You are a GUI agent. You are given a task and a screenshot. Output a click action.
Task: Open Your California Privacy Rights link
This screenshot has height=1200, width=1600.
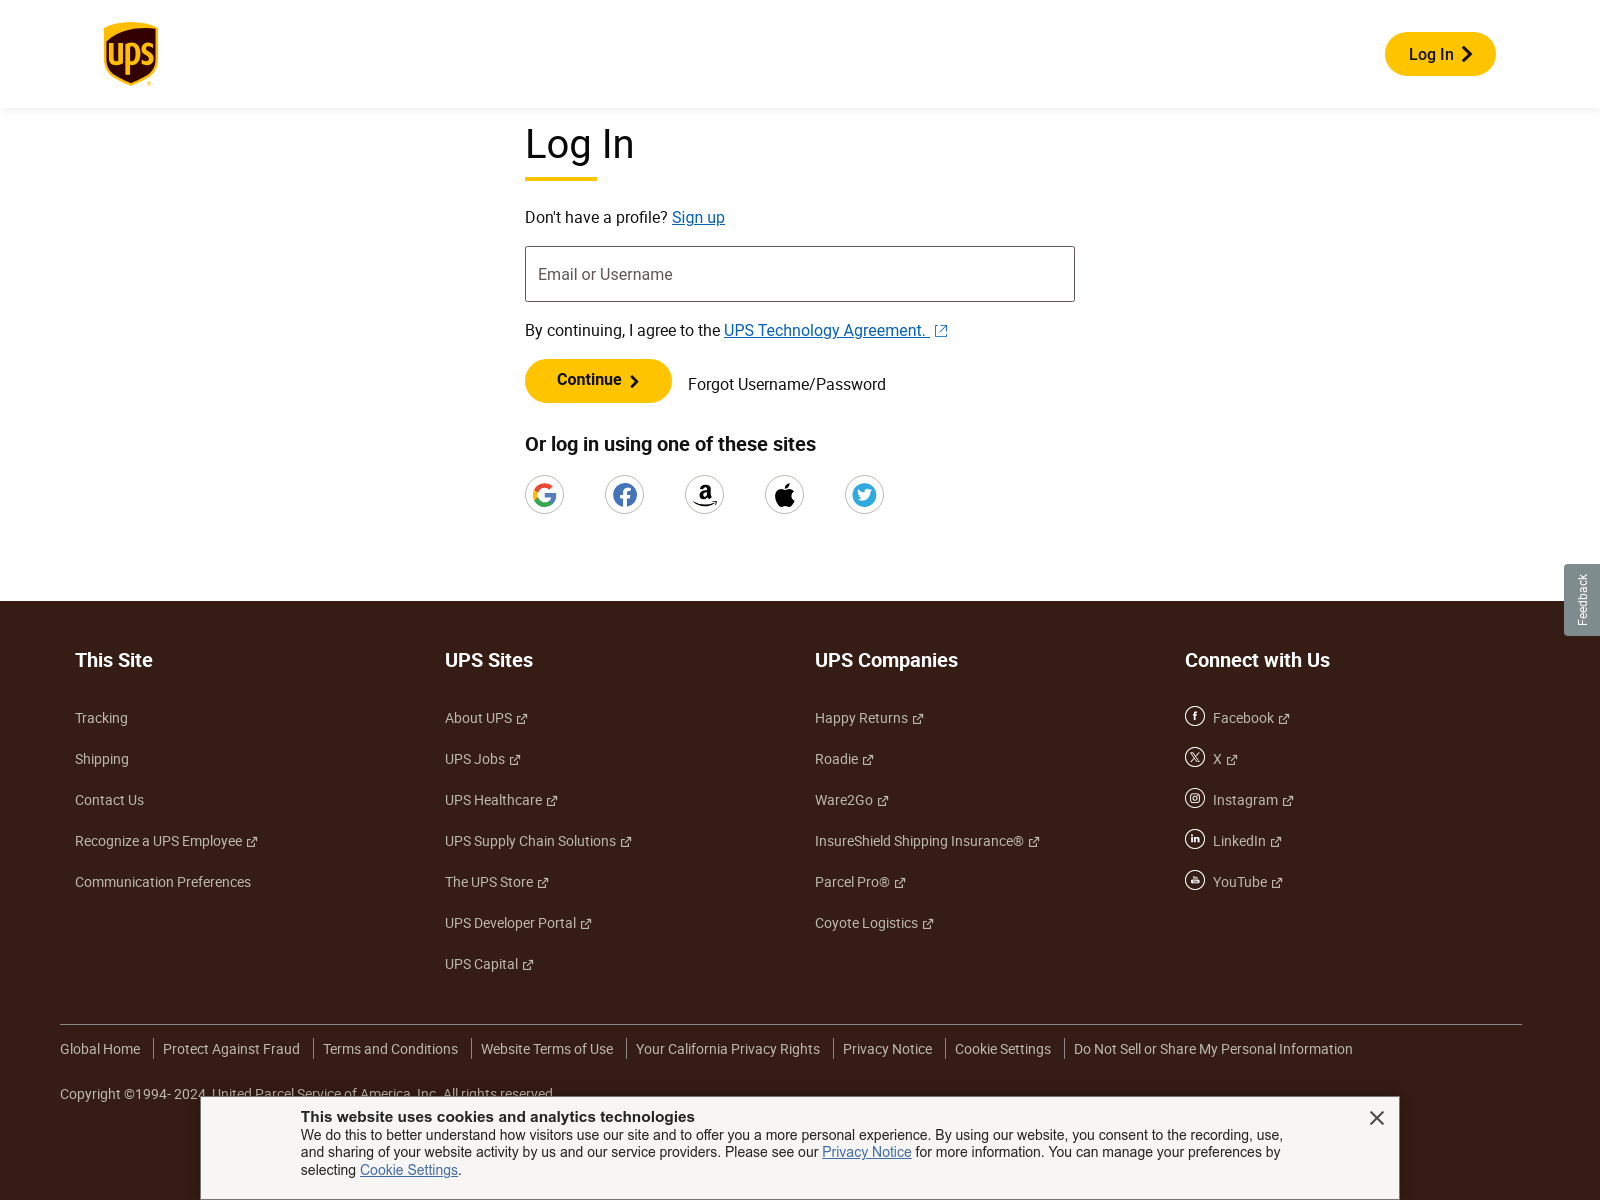click(x=728, y=1049)
